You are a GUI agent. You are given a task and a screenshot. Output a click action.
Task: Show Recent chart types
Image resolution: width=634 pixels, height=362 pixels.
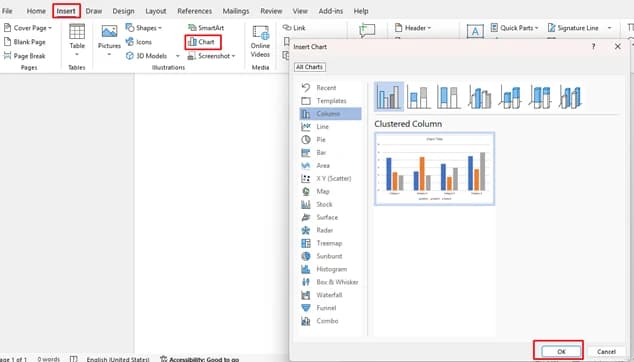(330, 88)
